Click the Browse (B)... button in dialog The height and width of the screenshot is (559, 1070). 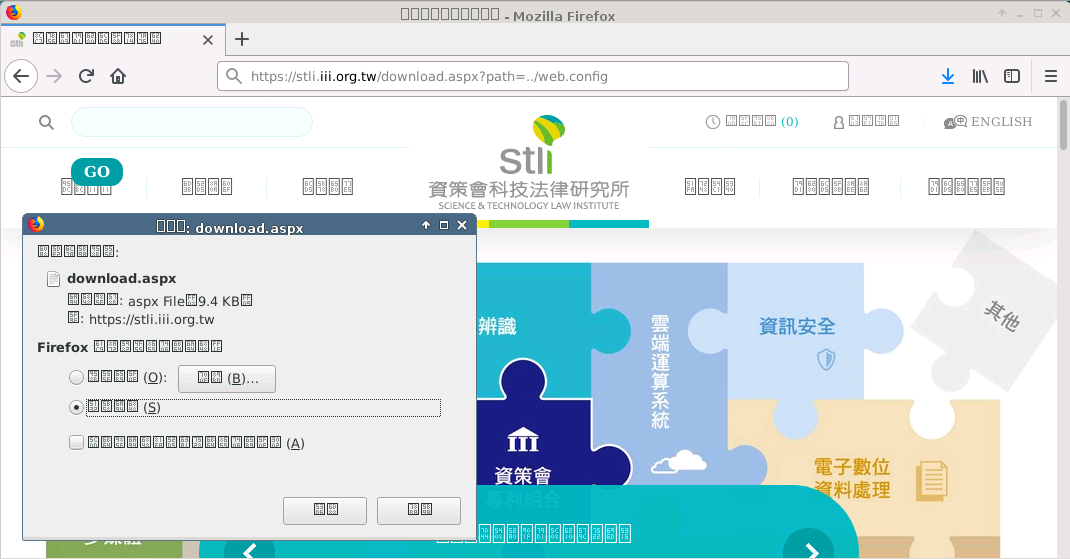(227, 378)
